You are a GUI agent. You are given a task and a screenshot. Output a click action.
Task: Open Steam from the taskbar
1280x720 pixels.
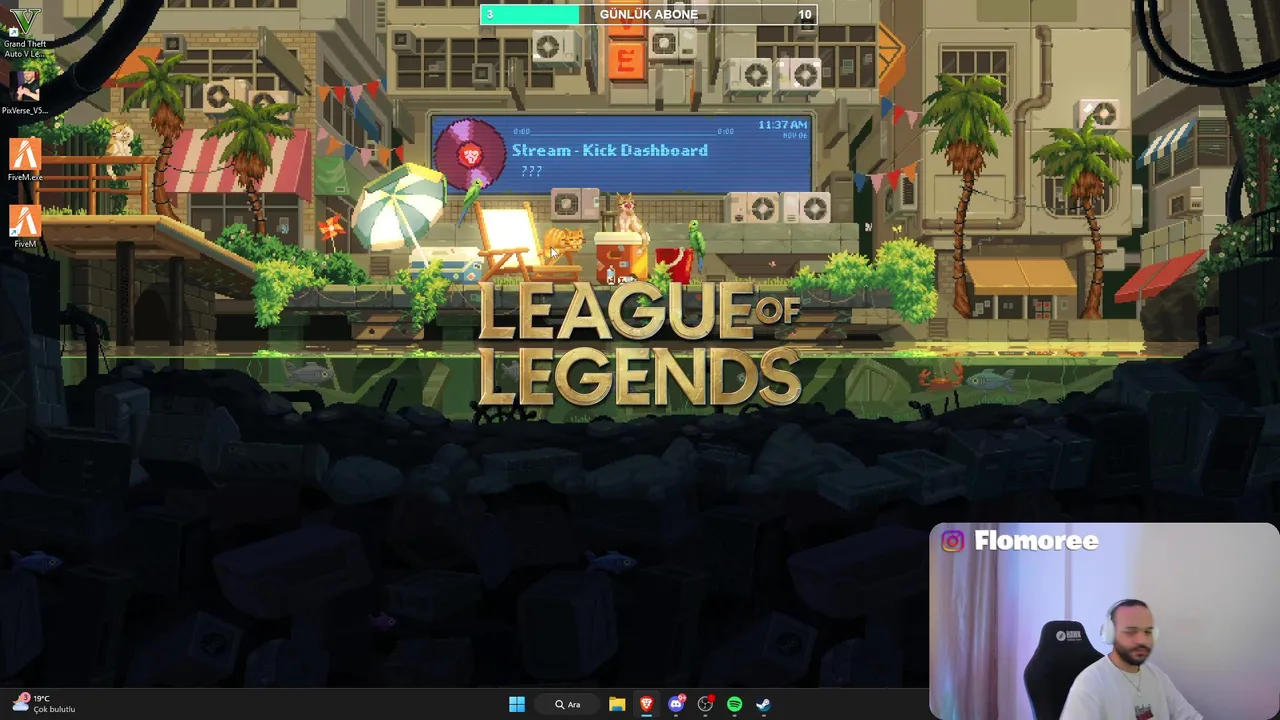[763, 704]
